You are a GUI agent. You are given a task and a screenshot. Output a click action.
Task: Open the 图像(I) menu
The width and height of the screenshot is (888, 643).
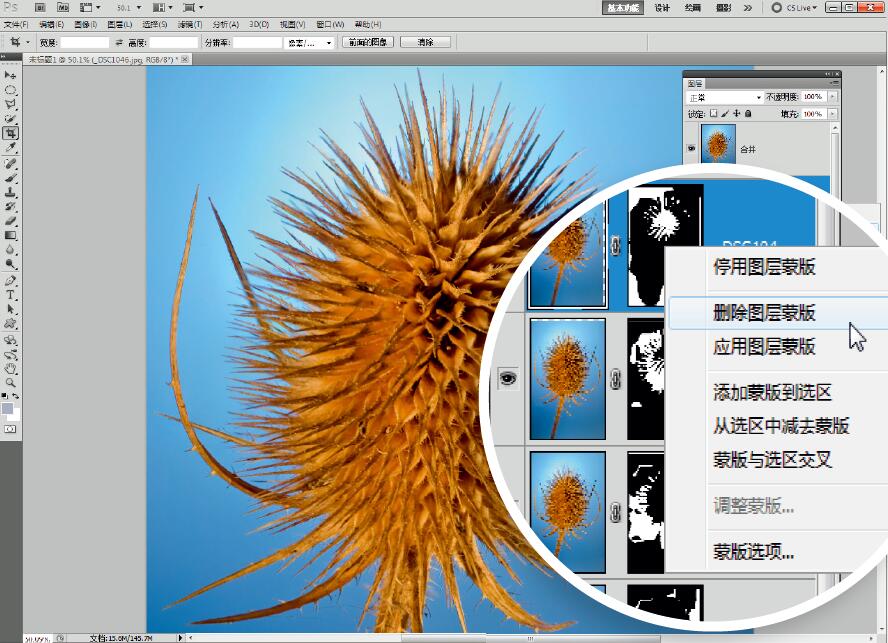pyautogui.click(x=85, y=24)
